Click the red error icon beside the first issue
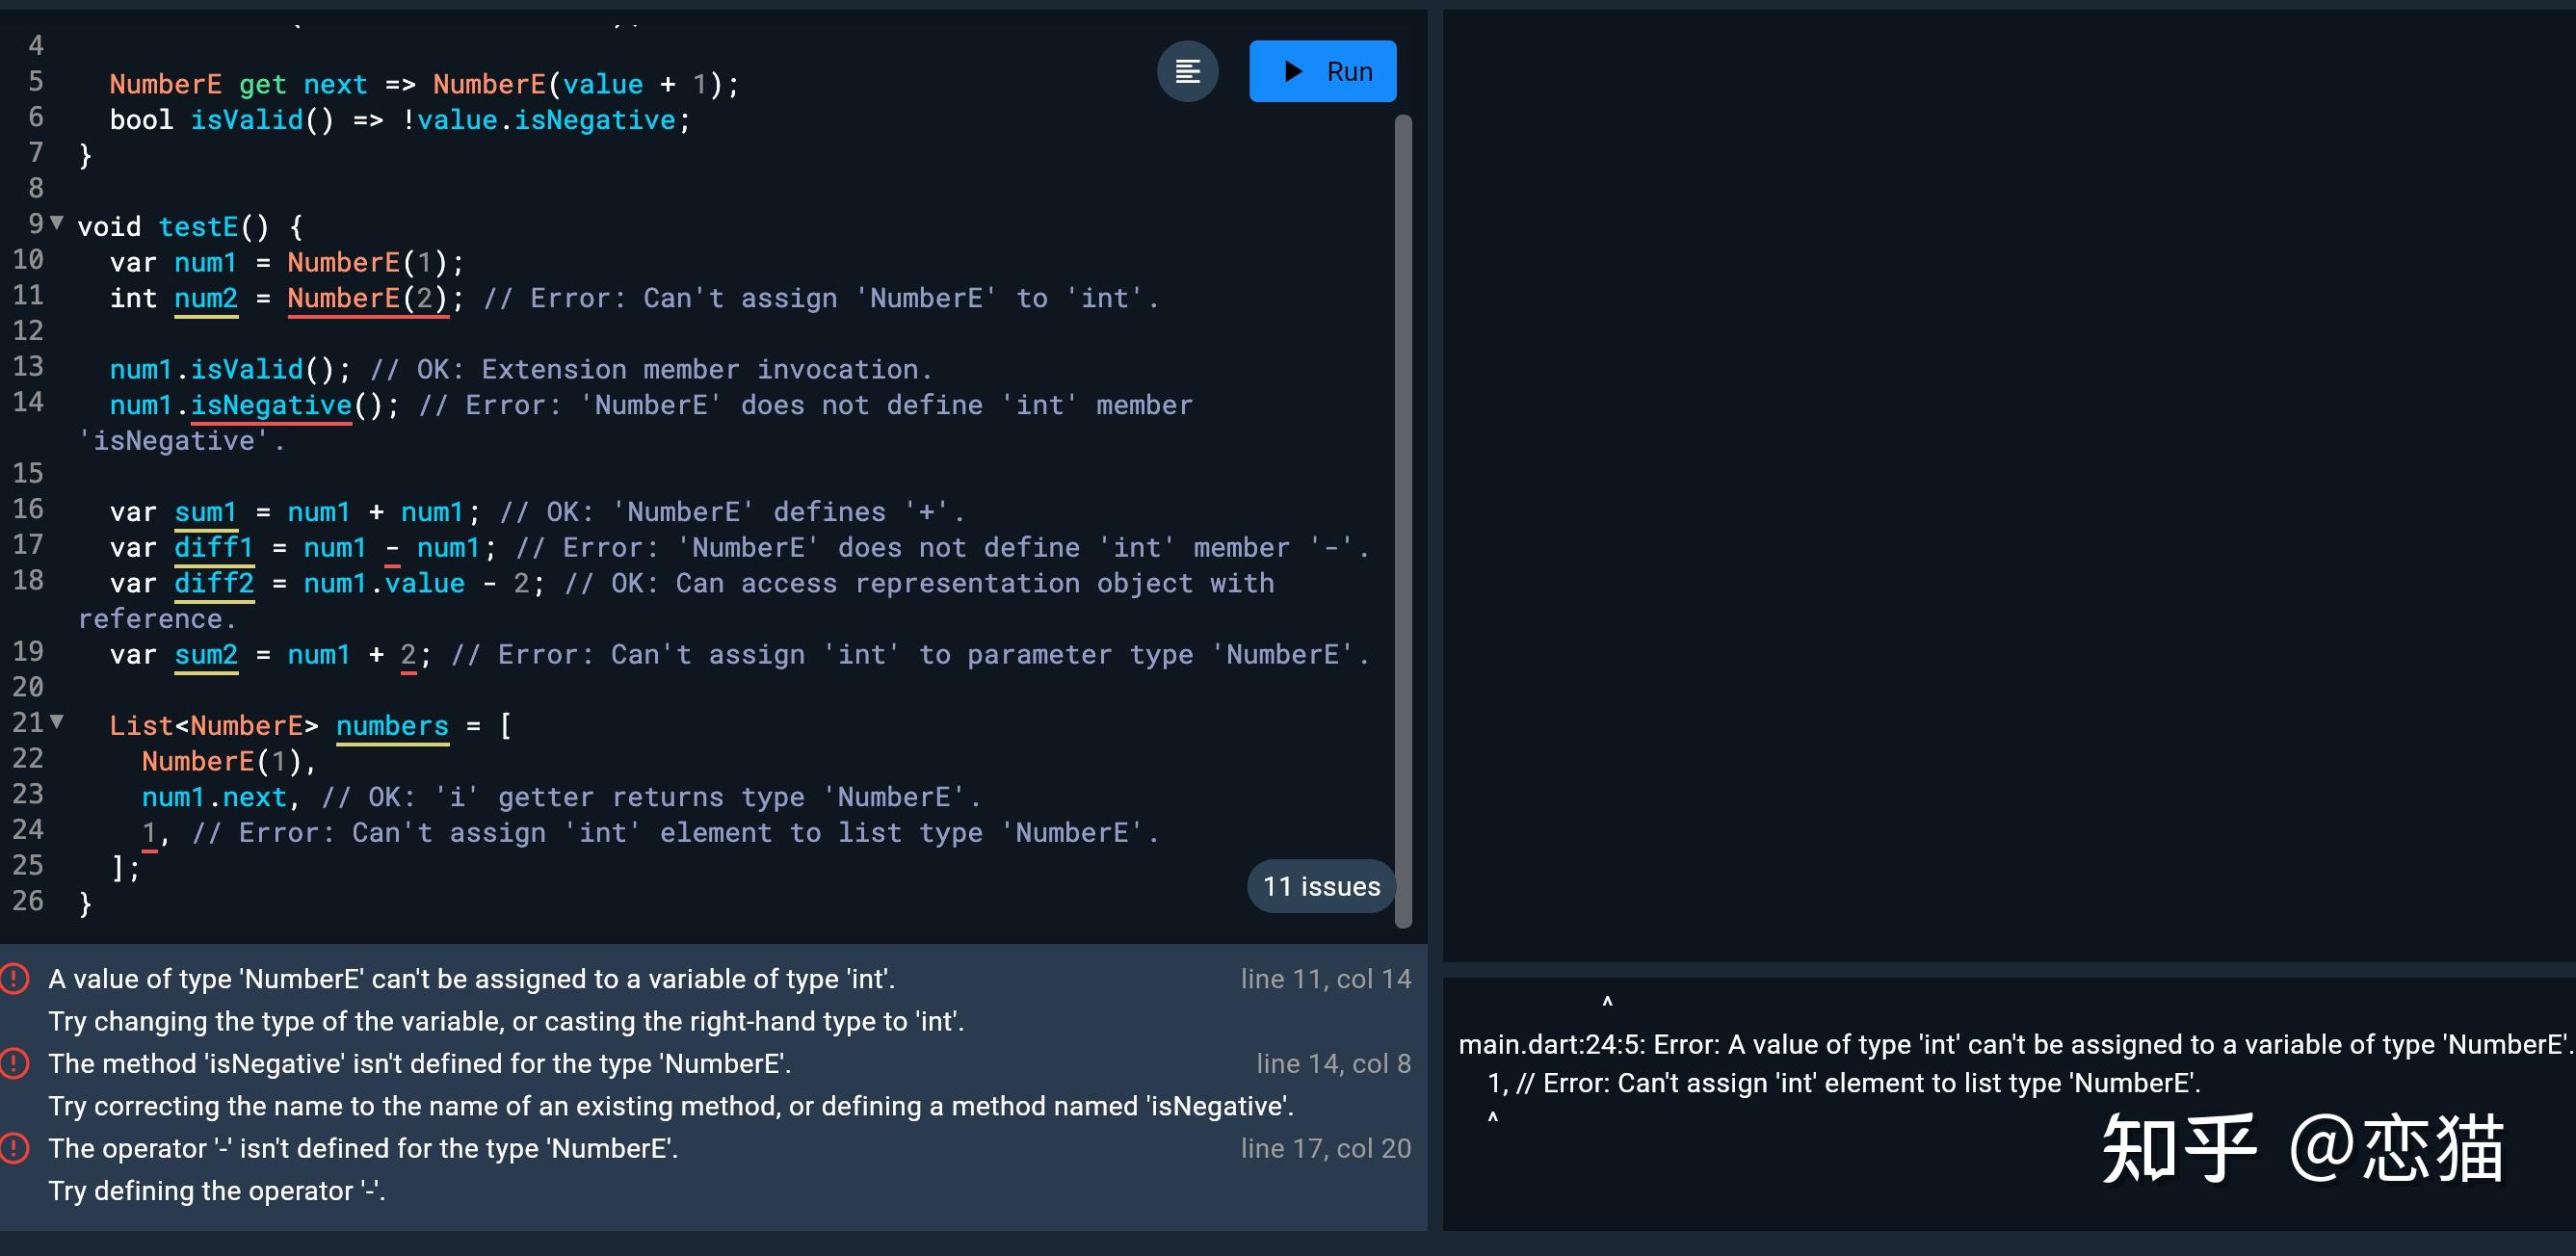The image size is (2576, 1256). [14, 978]
